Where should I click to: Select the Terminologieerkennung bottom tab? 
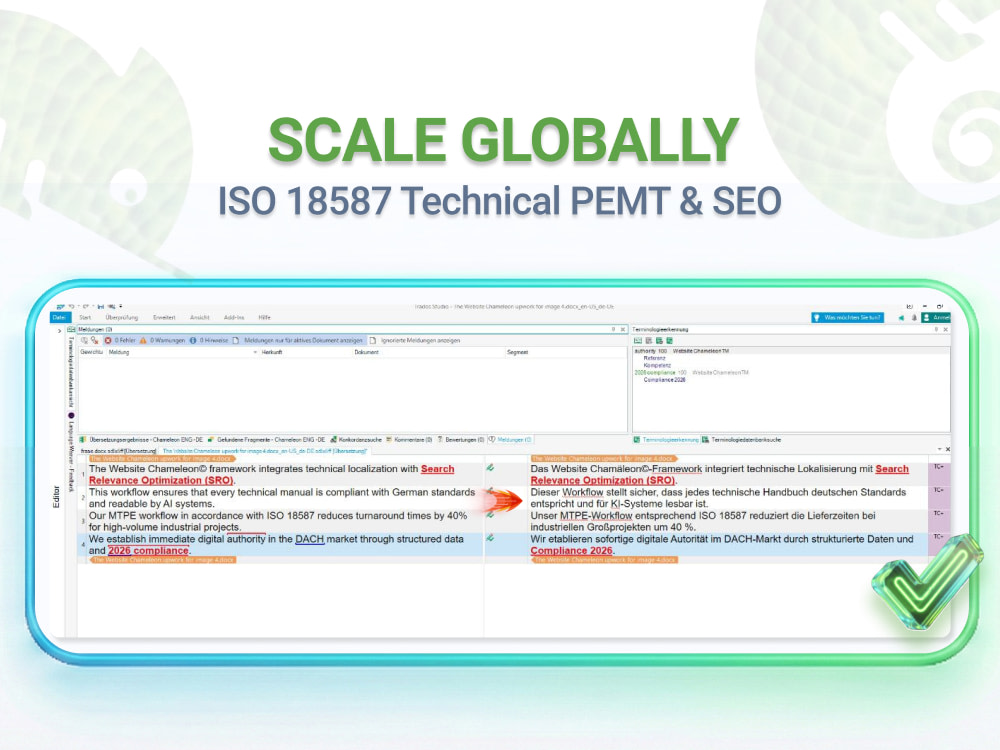(x=666, y=439)
